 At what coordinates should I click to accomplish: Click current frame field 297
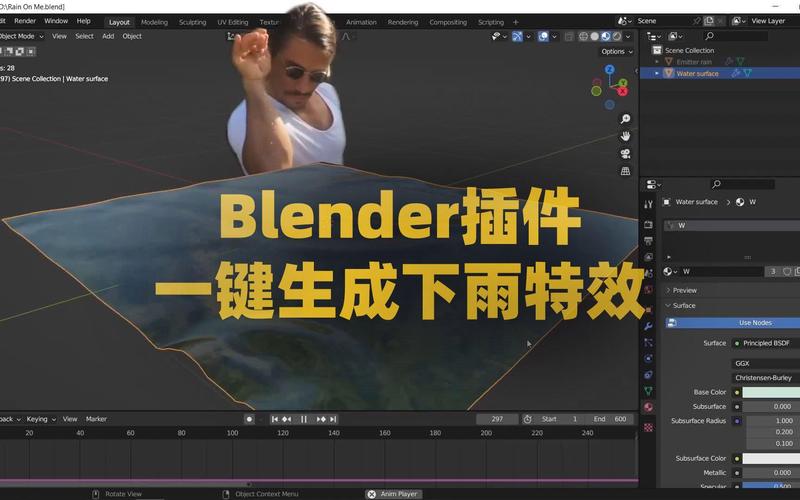(x=497, y=419)
